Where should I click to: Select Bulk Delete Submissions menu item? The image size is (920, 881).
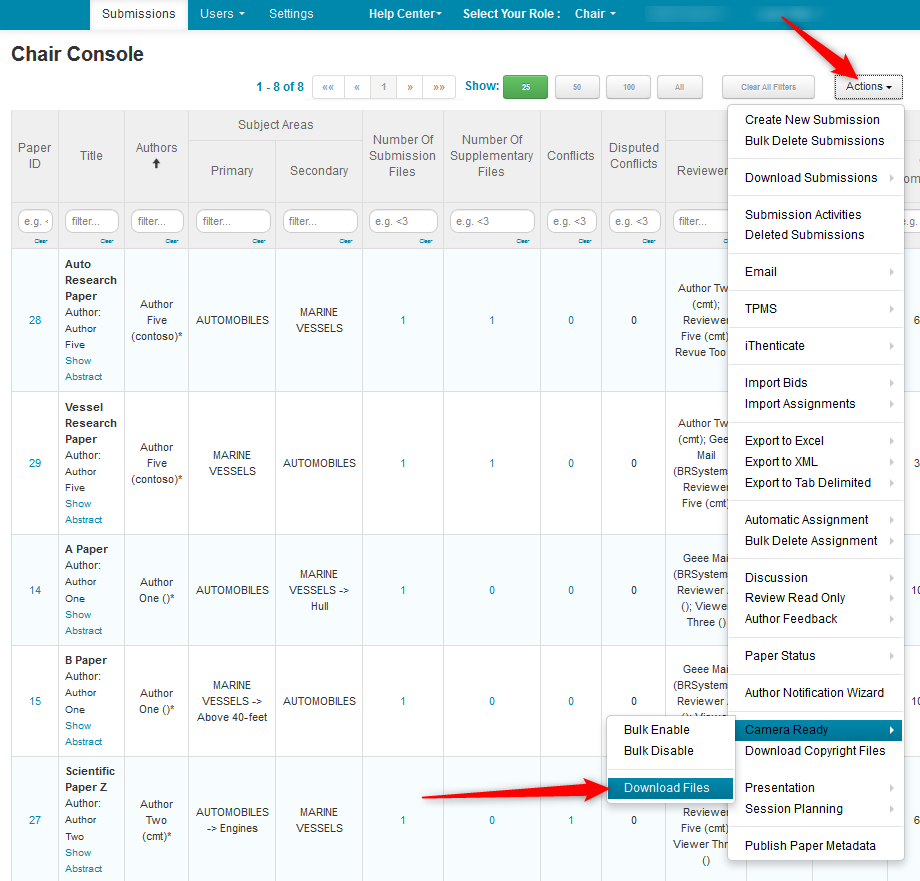[x=814, y=141]
